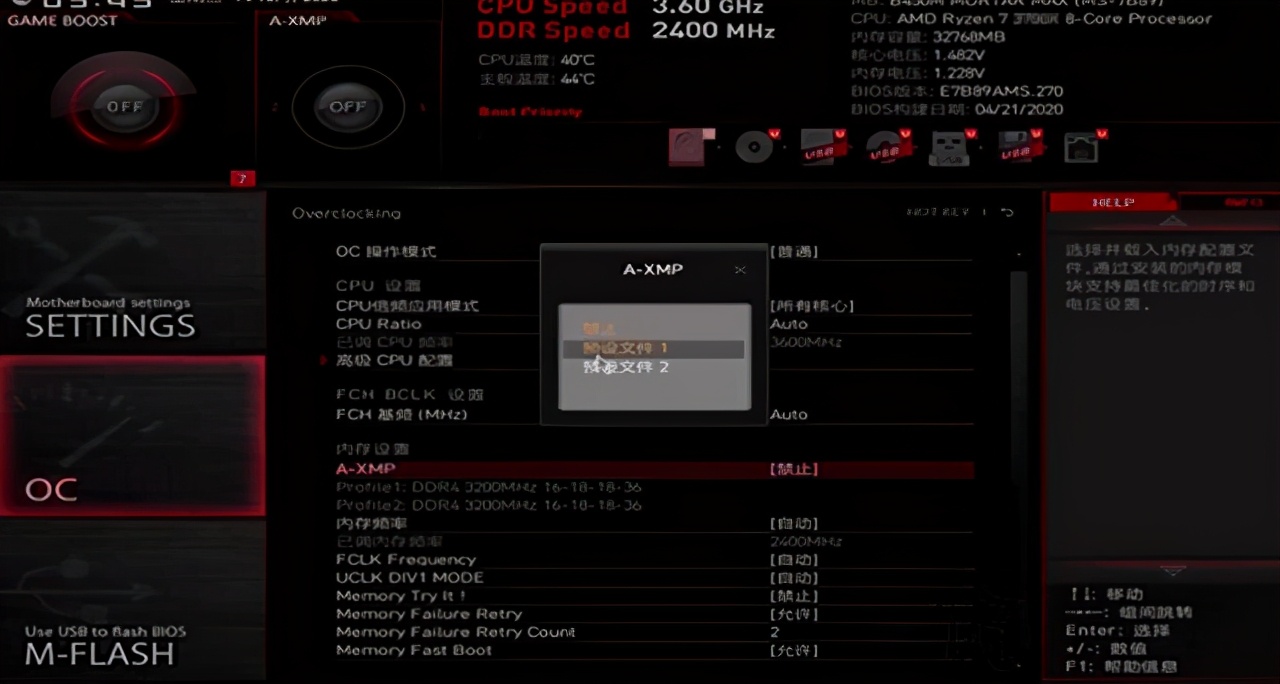Open the A-XMP value dropdown in the list
Screen dimensions: 1280x684
pyautogui.click(x=794, y=469)
